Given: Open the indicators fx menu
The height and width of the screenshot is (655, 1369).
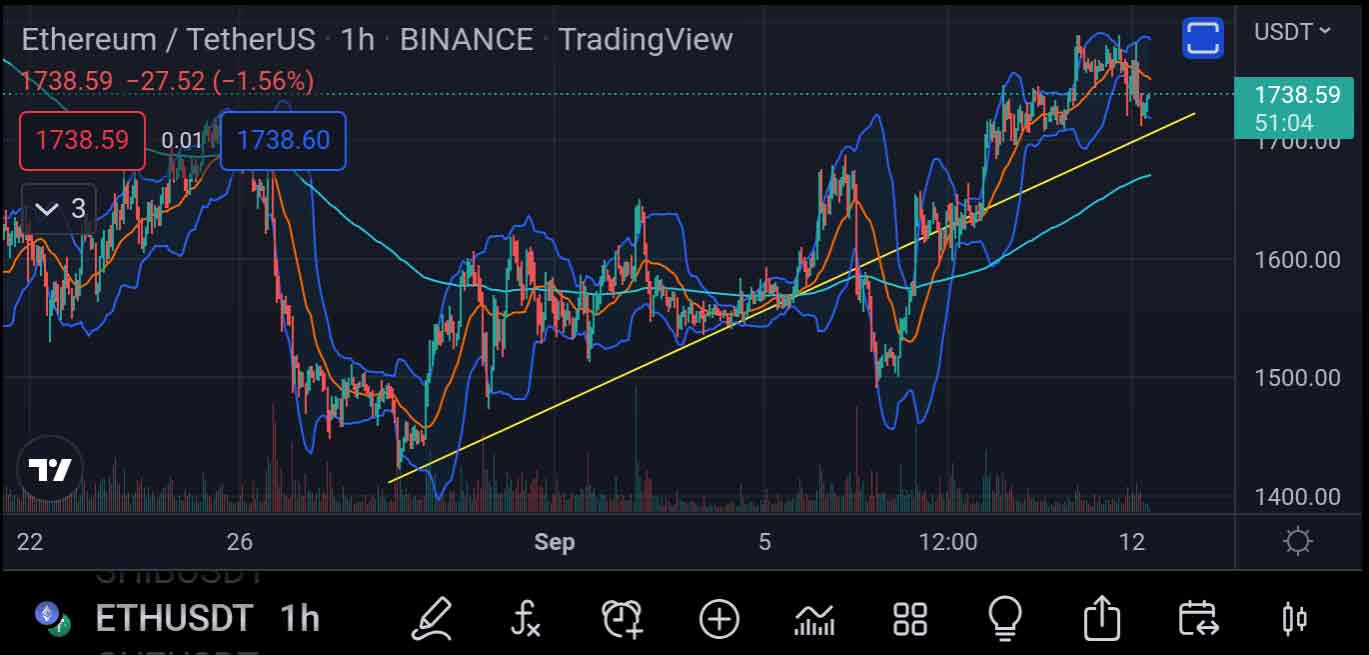Looking at the screenshot, I should 525,619.
